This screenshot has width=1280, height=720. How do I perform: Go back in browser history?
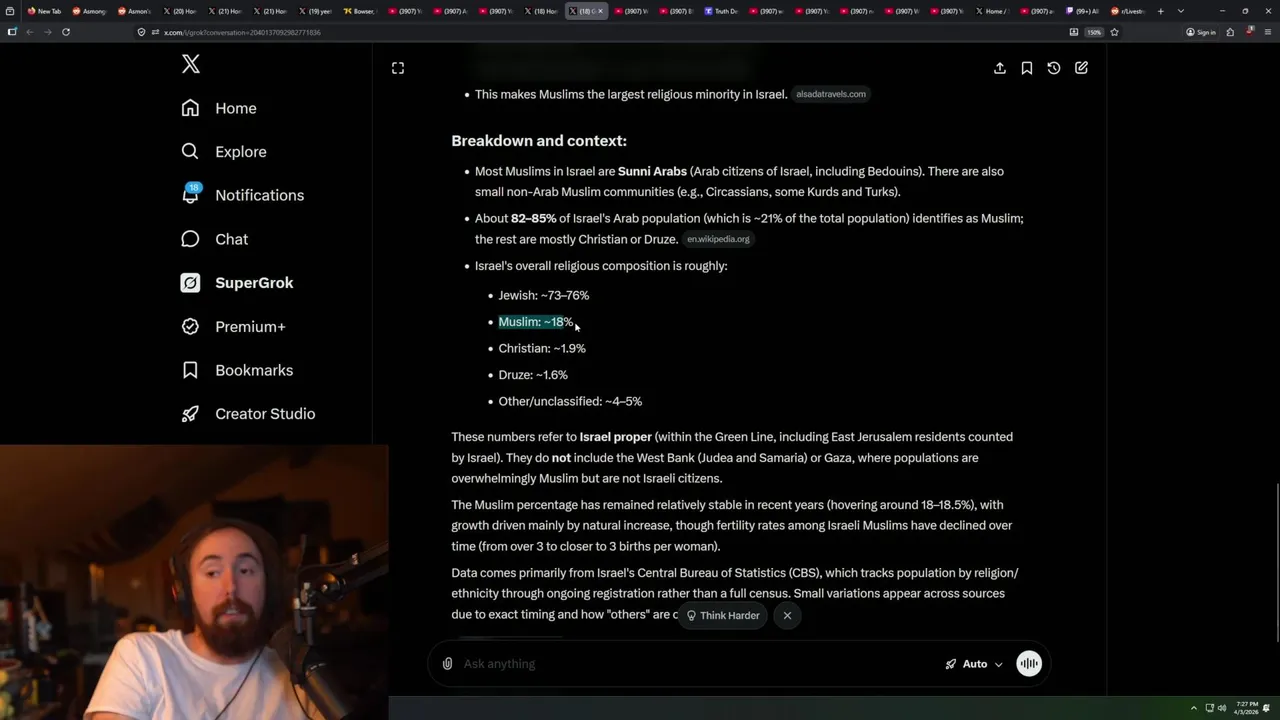(29, 32)
